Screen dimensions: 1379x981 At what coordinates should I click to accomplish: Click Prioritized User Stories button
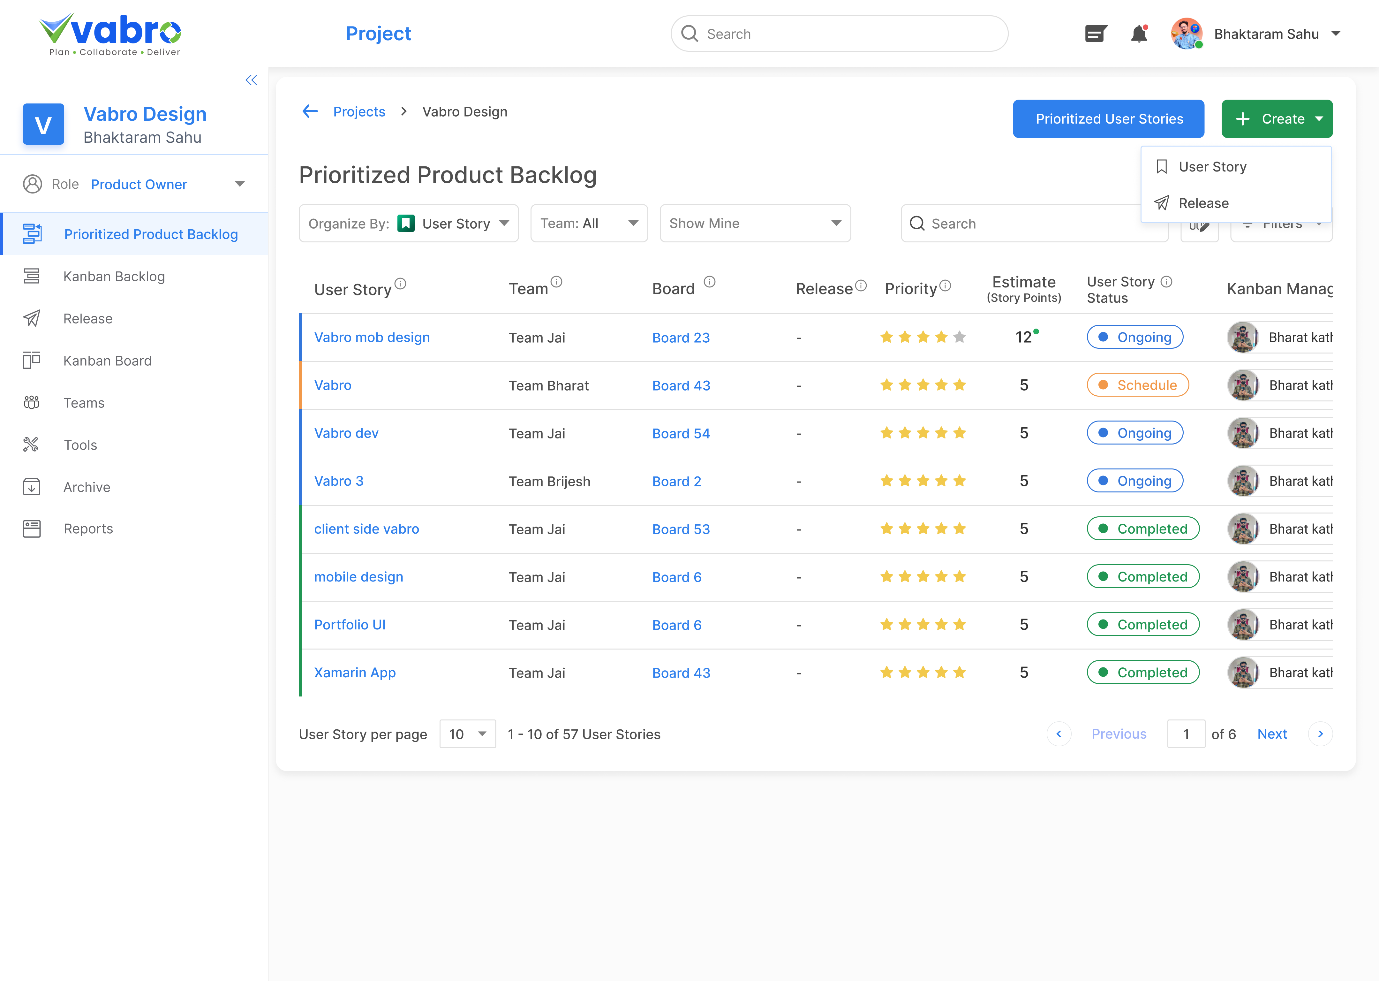(x=1109, y=119)
